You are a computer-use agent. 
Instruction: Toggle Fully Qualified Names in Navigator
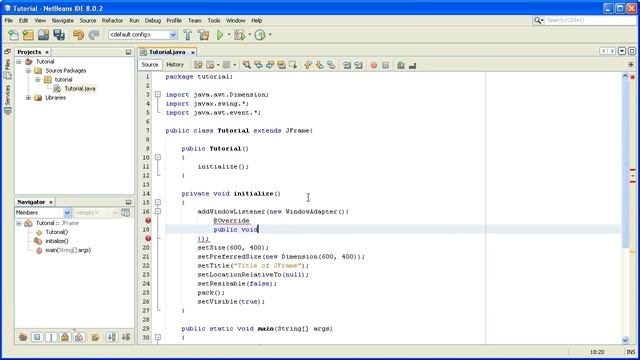tap(96, 337)
